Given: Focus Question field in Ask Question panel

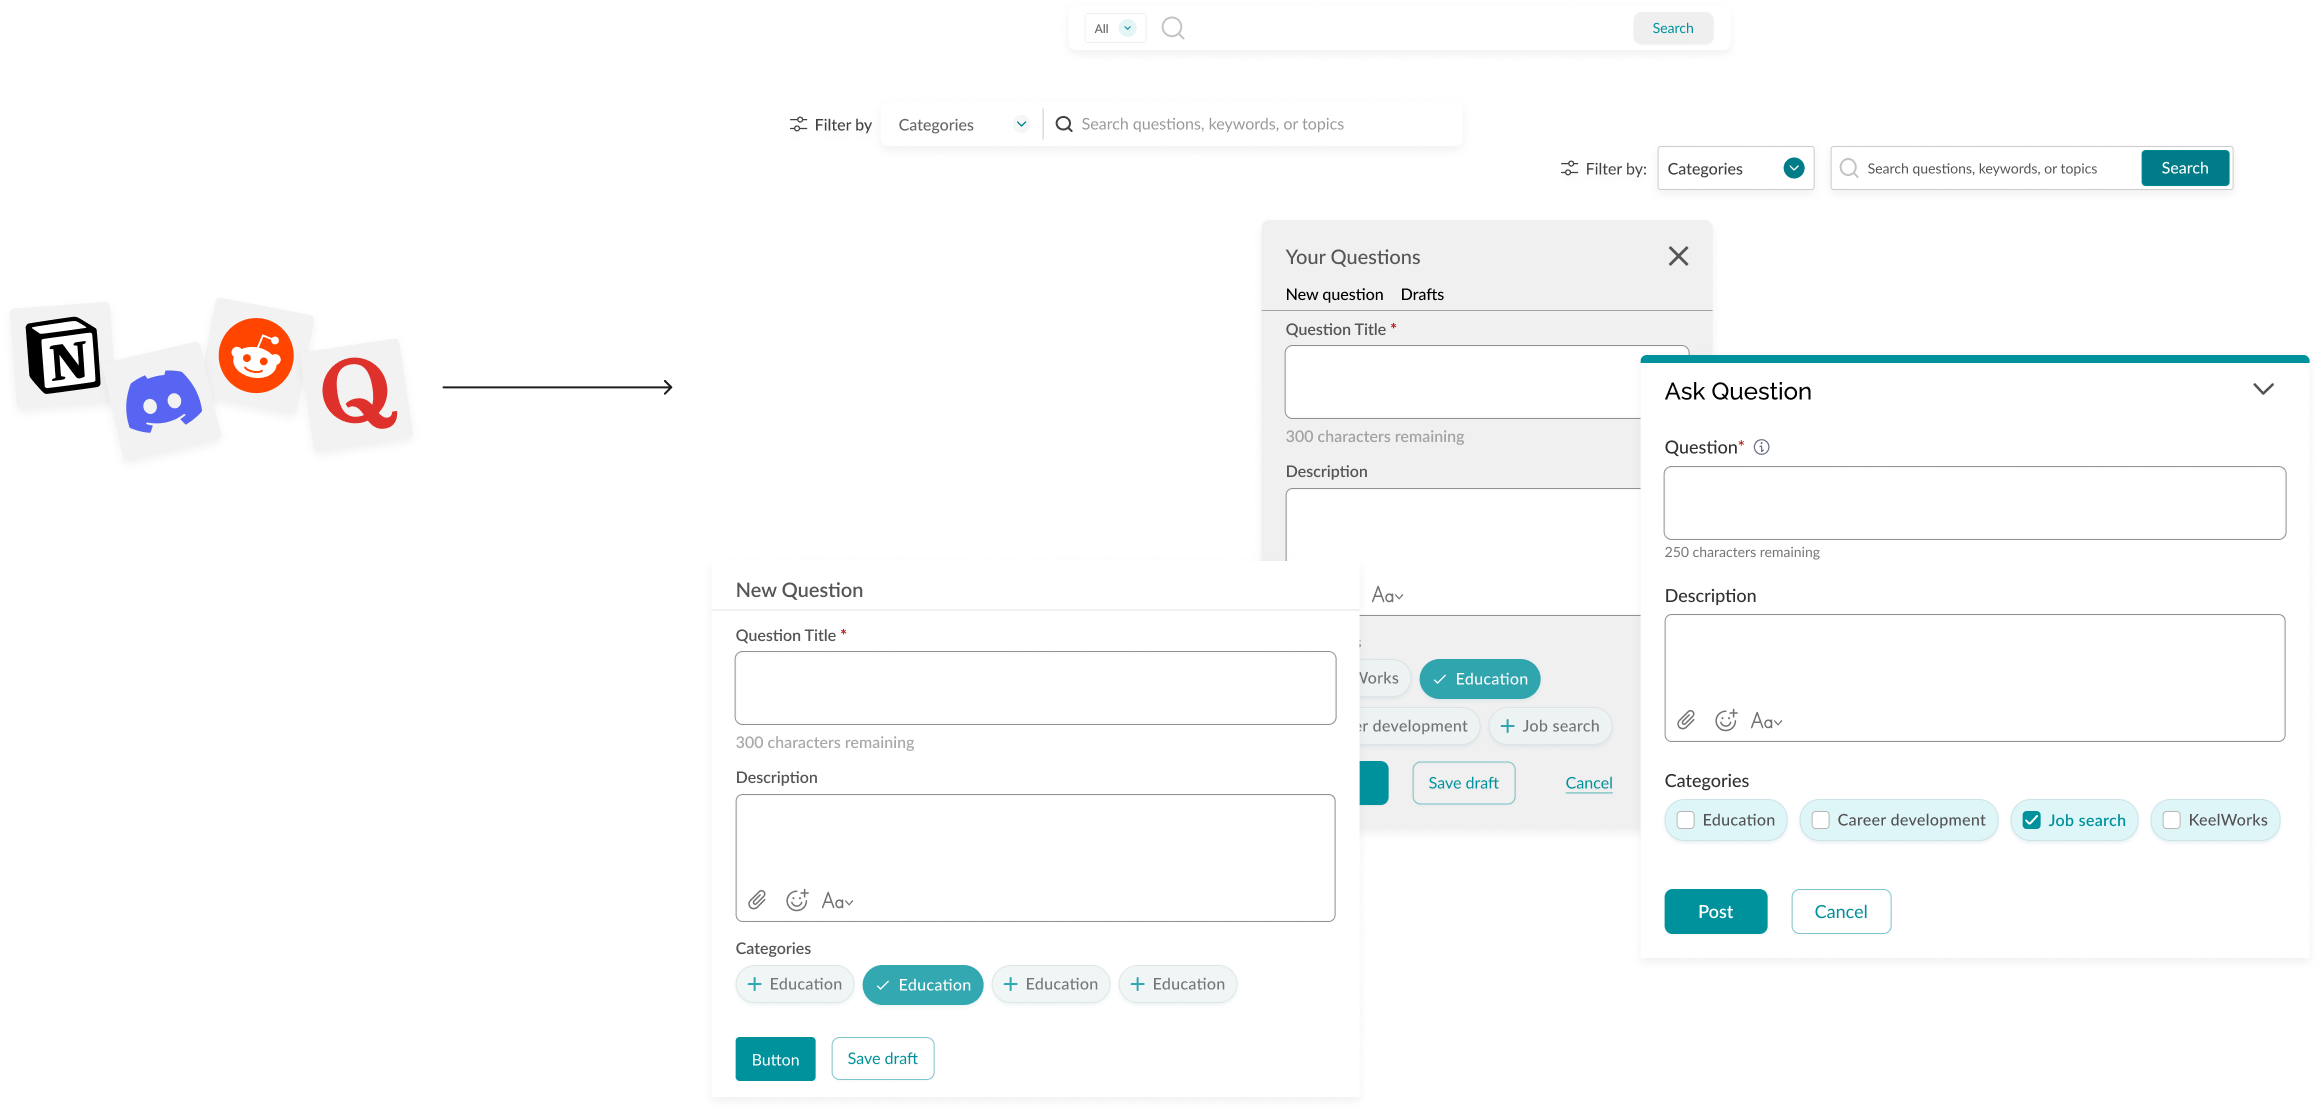Looking at the screenshot, I should click(1975, 503).
